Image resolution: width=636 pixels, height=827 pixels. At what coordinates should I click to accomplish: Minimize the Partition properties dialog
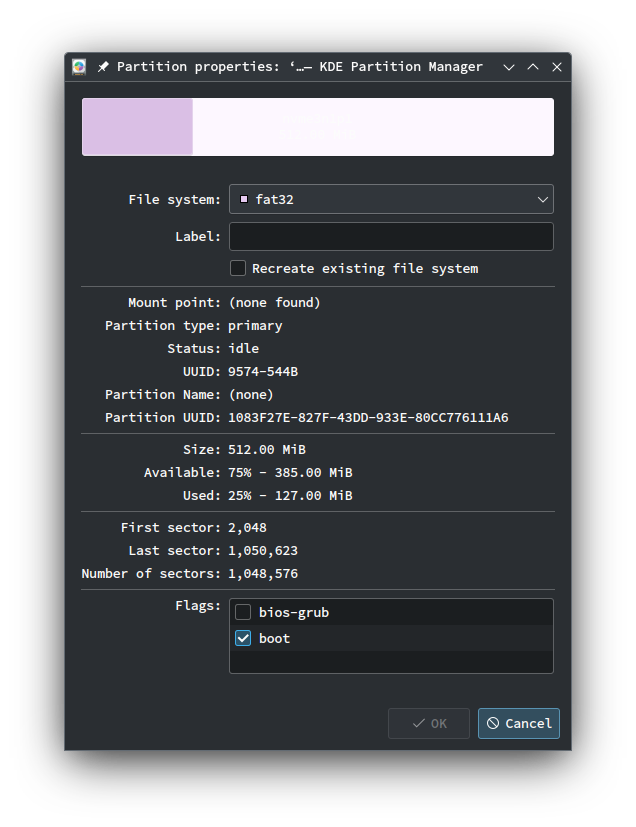pos(508,67)
